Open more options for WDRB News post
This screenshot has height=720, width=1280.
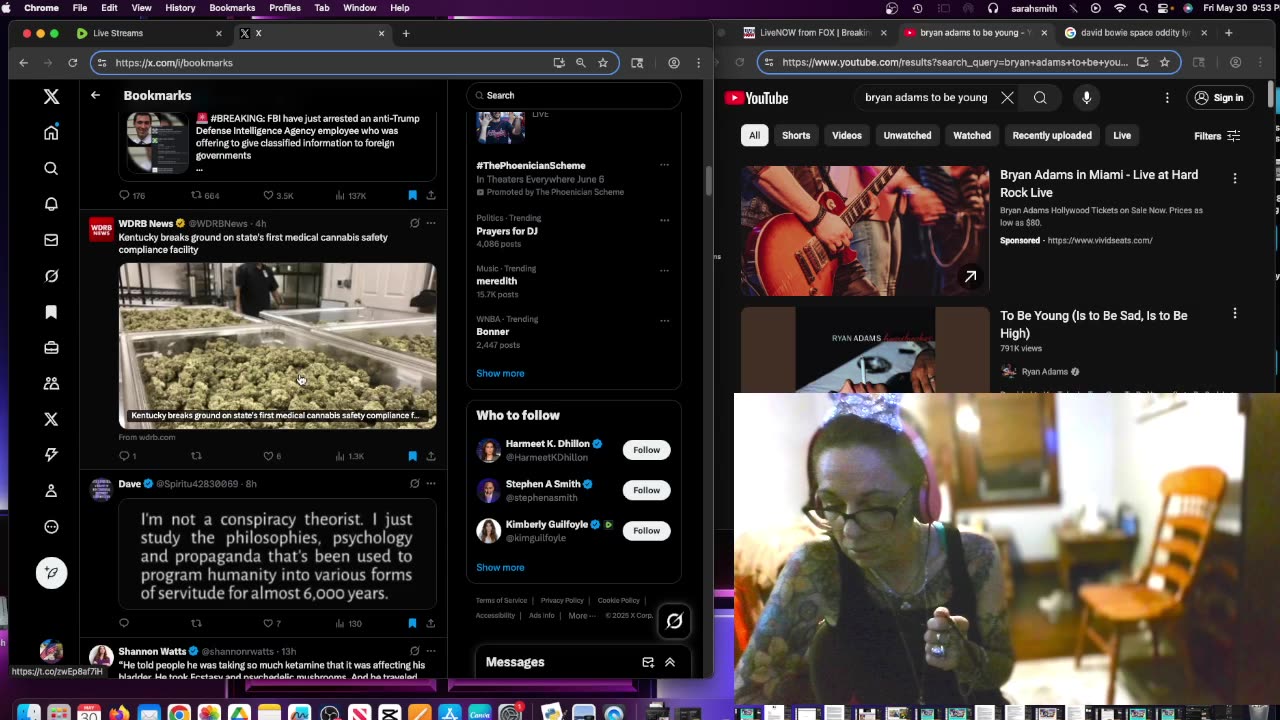click(x=431, y=223)
